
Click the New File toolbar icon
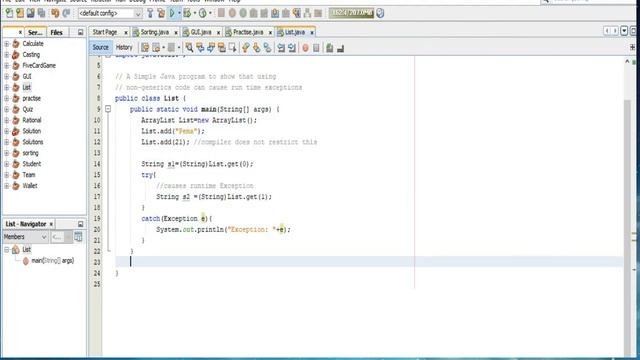(x=9, y=13)
